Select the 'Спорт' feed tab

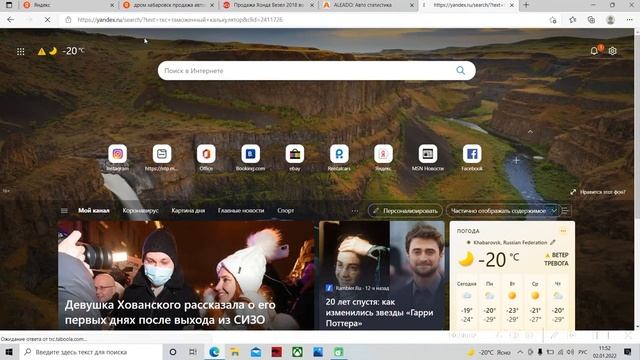(x=285, y=211)
